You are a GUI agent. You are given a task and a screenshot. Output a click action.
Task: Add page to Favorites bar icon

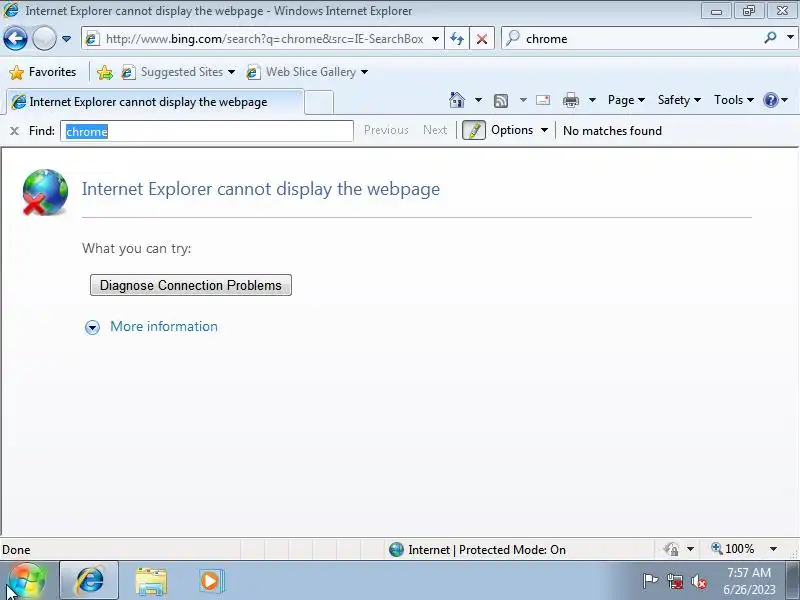105,72
